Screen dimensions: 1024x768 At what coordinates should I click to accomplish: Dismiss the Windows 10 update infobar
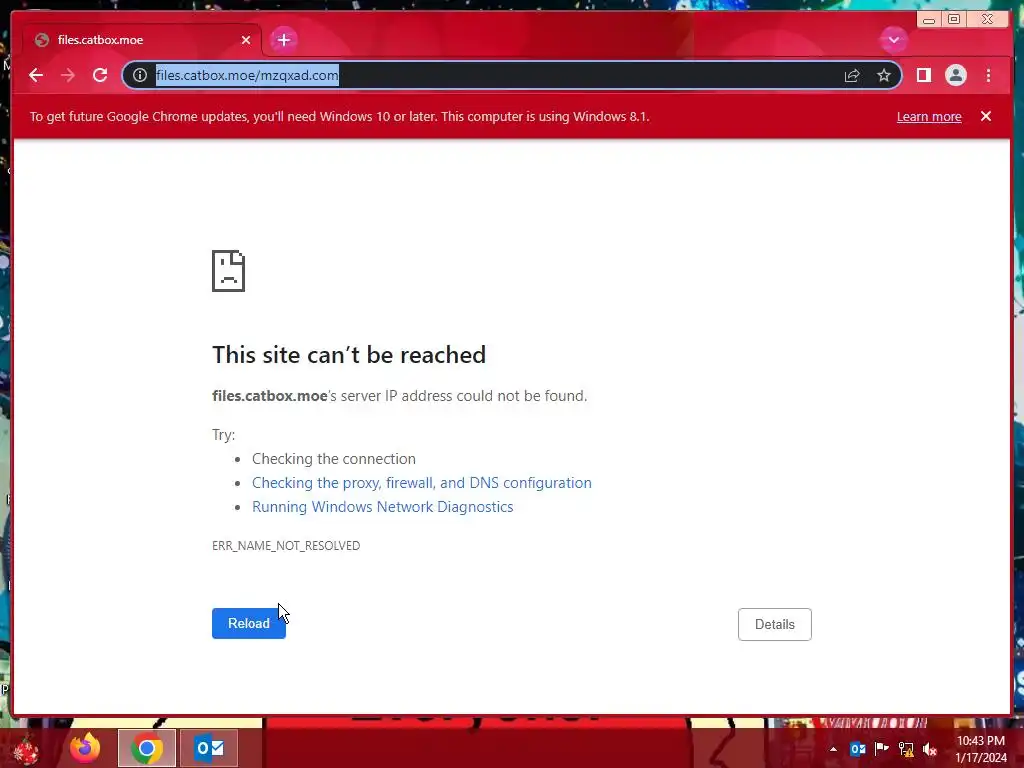click(x=985, y=116)
